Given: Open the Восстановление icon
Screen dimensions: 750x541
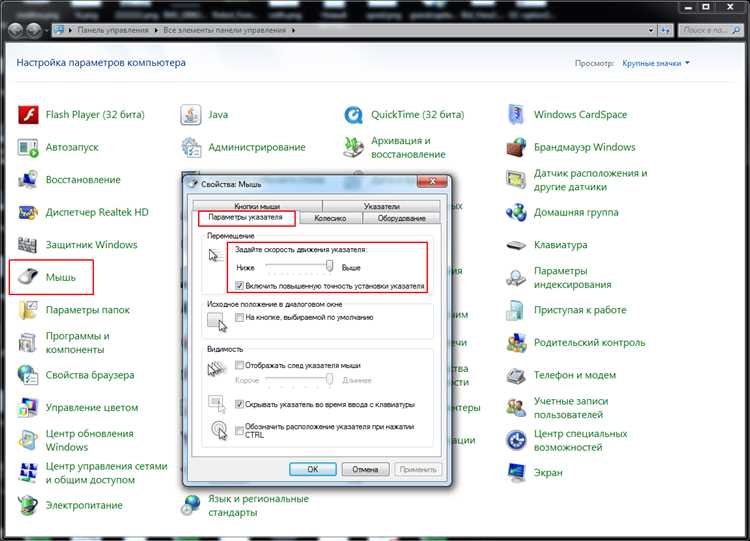Looking at the screenshot, I should (x=28, y=180).
